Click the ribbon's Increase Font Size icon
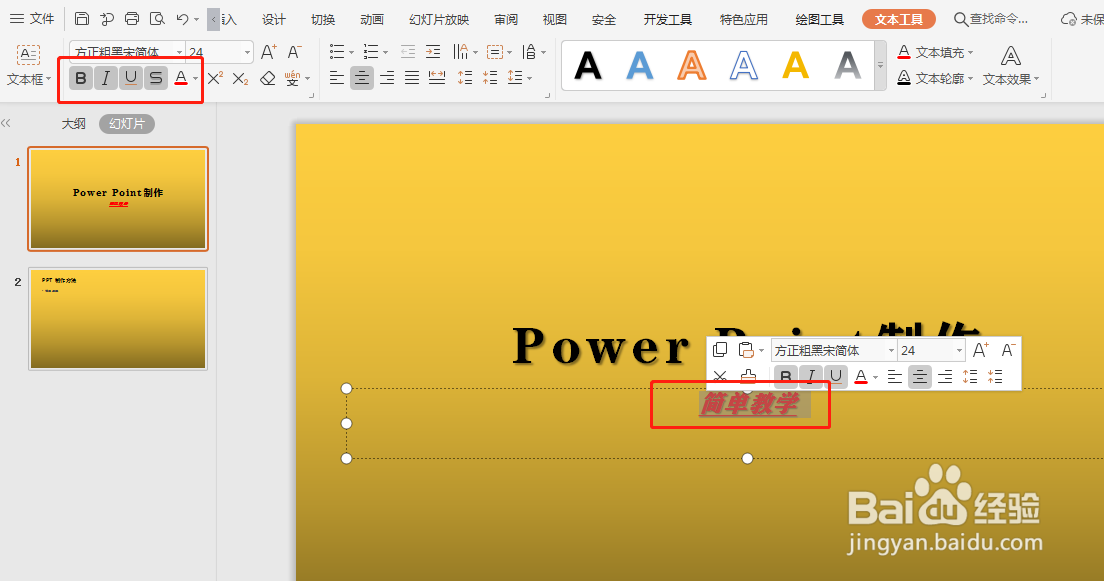 [x=268, y=51]
